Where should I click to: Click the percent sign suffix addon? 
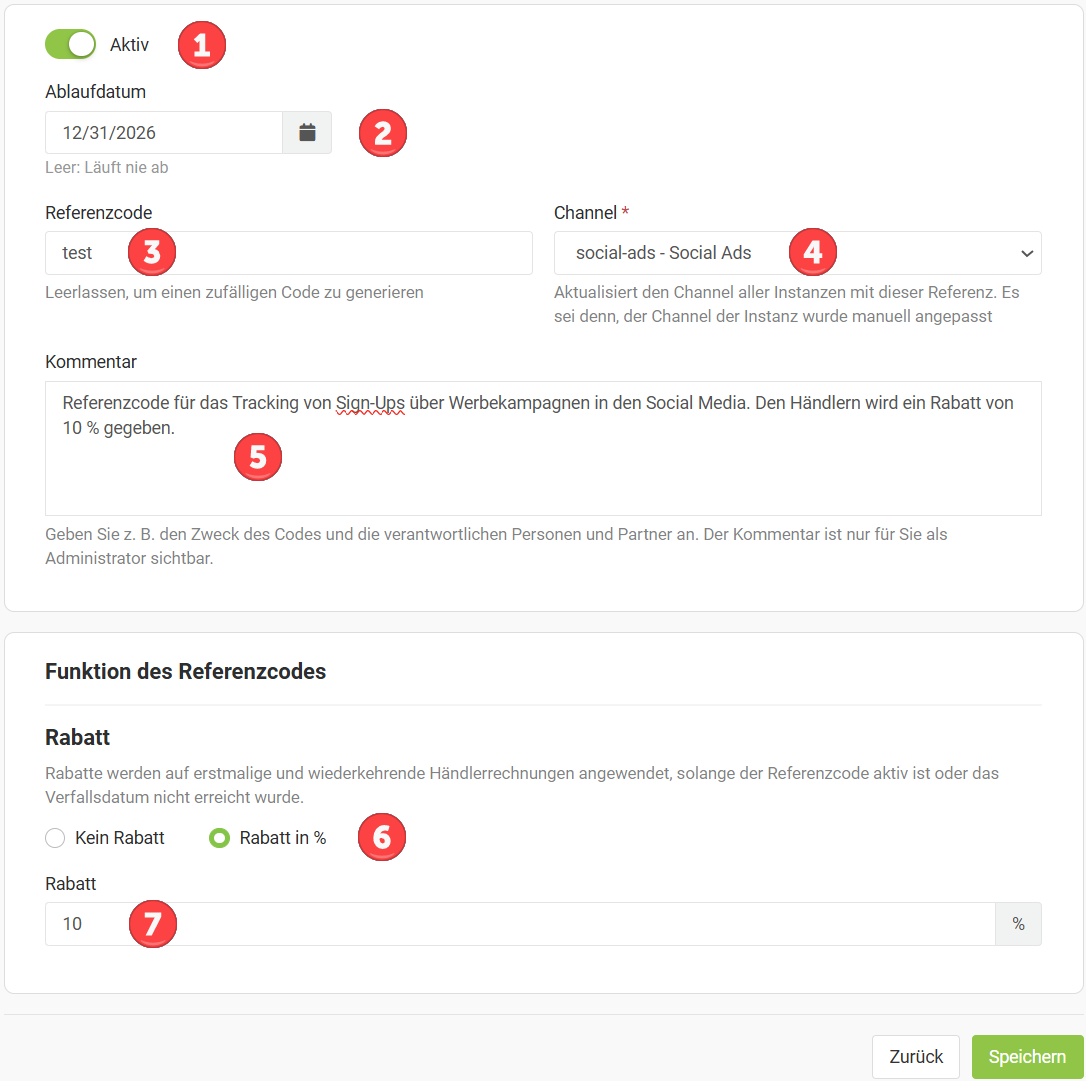tap(1018, 924)
